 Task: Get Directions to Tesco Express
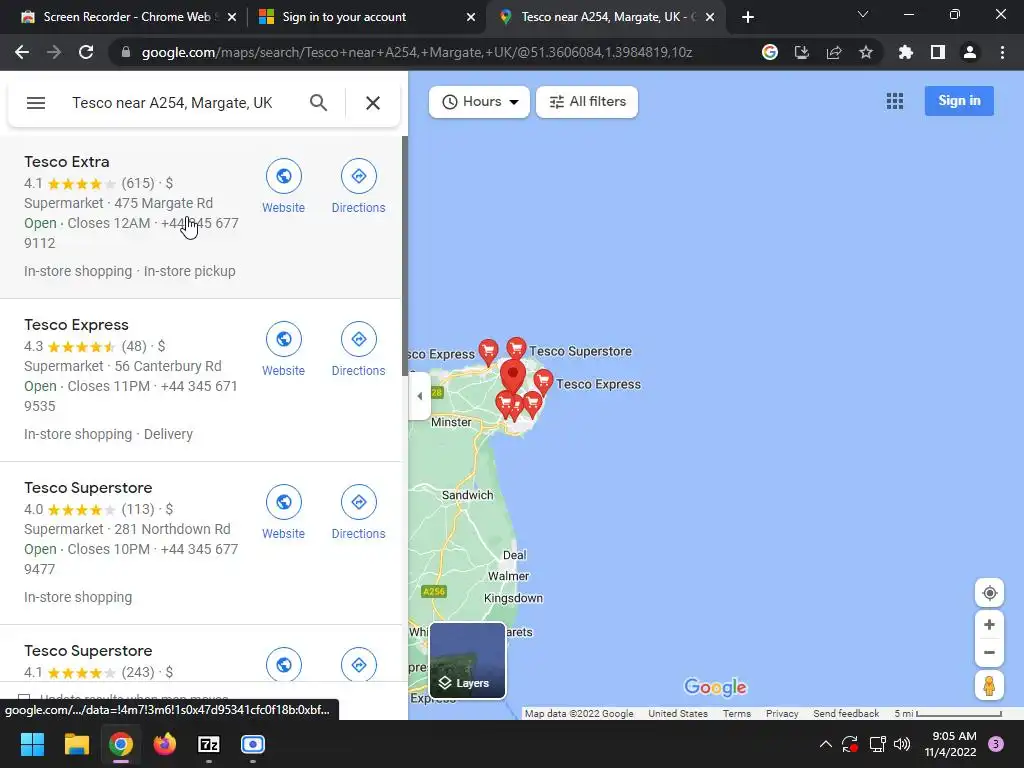pos(359,350)
